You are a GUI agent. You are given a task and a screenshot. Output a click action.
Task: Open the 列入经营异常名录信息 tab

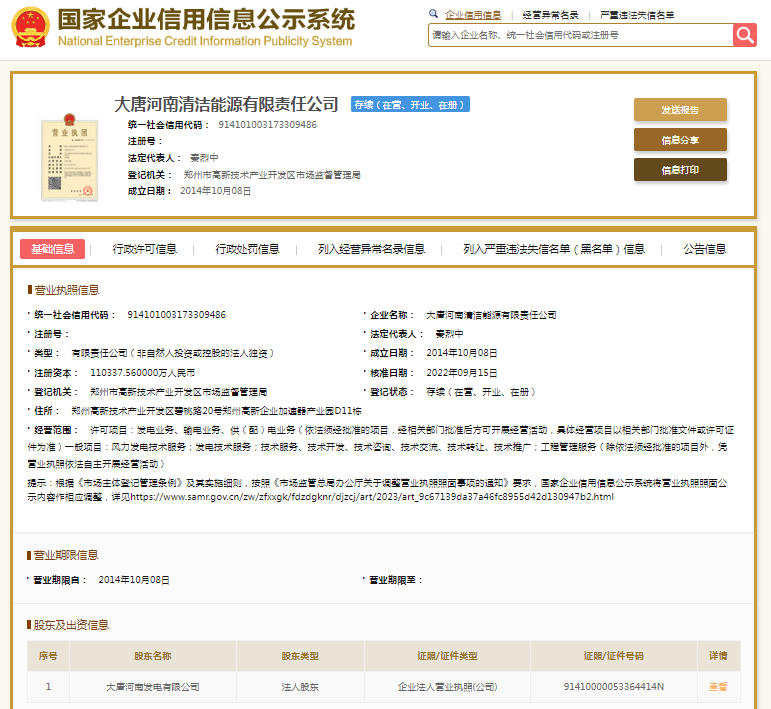371,249
